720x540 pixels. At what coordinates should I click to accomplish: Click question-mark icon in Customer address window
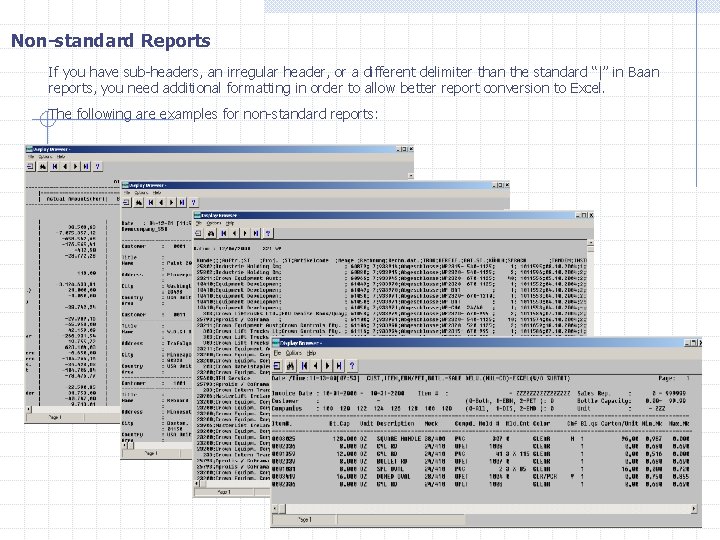tap(194, 202)
